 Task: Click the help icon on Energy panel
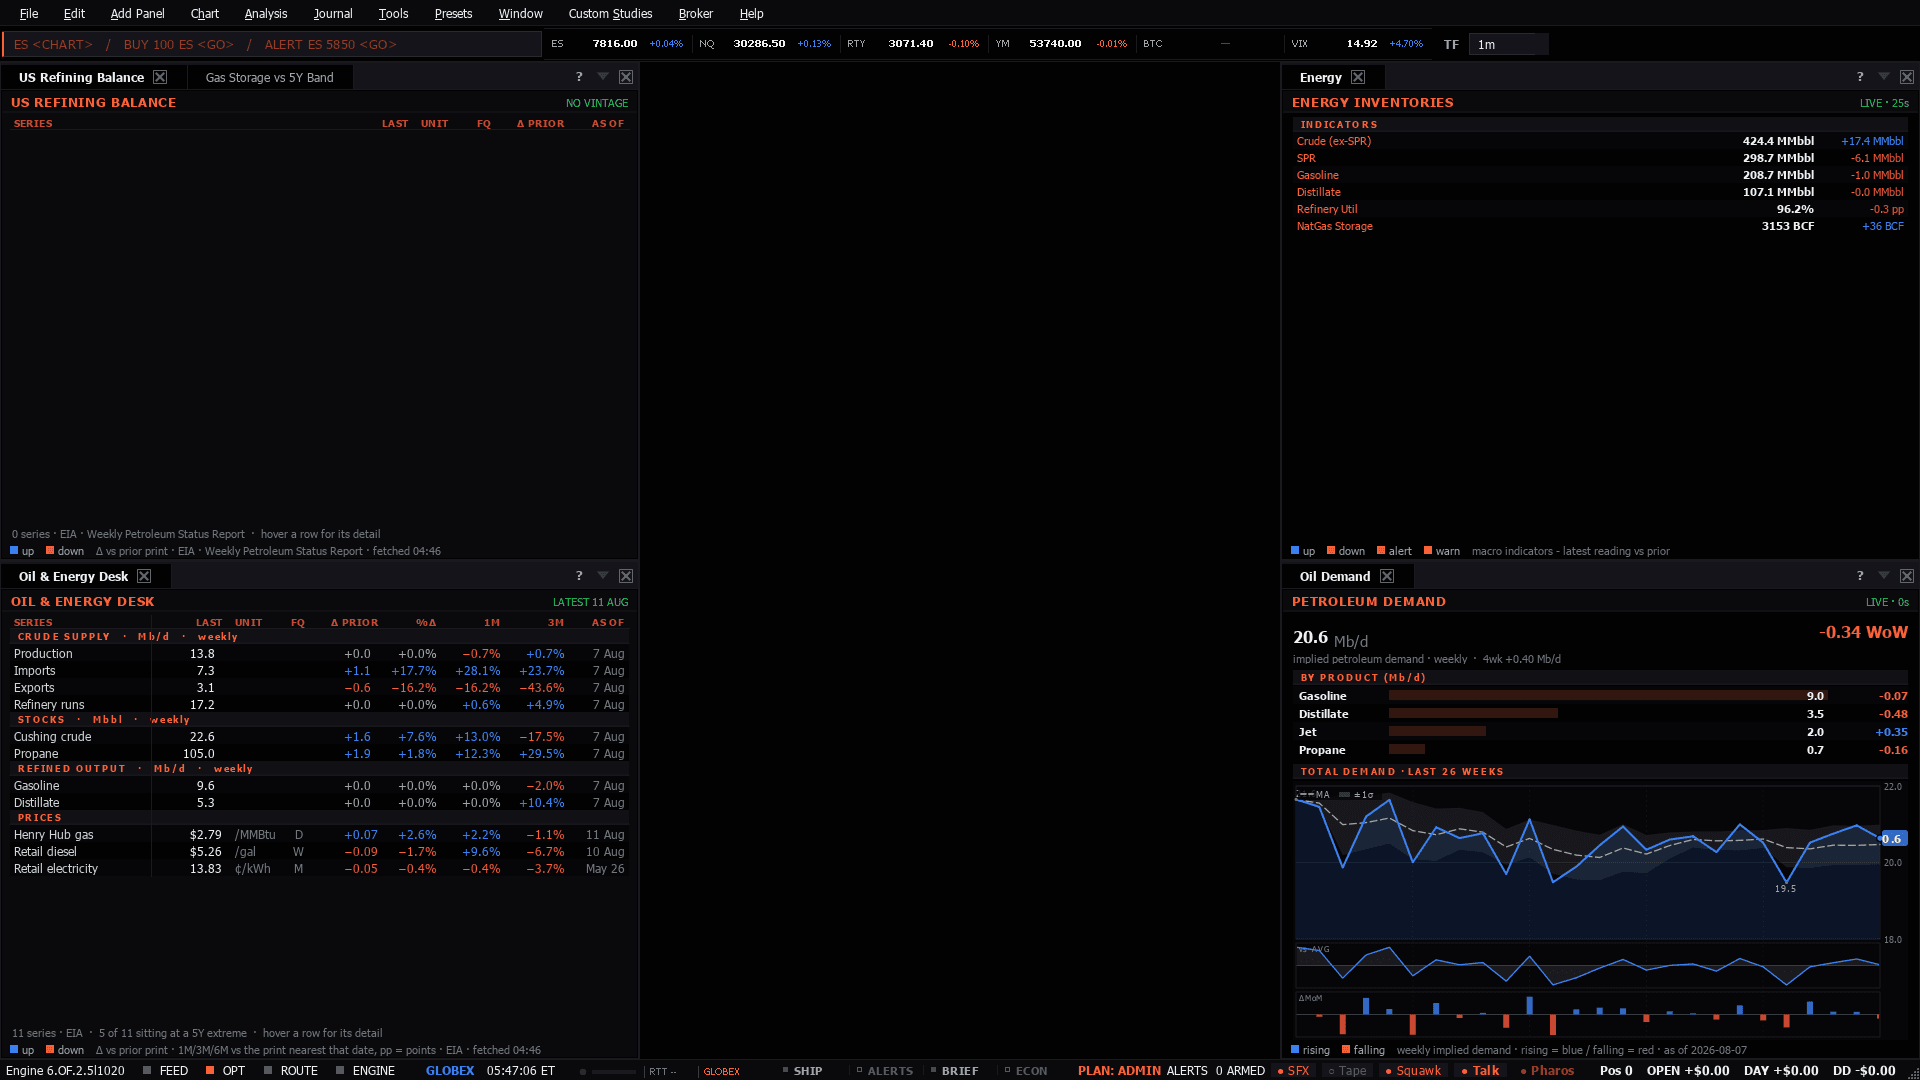coord(1860,77)
